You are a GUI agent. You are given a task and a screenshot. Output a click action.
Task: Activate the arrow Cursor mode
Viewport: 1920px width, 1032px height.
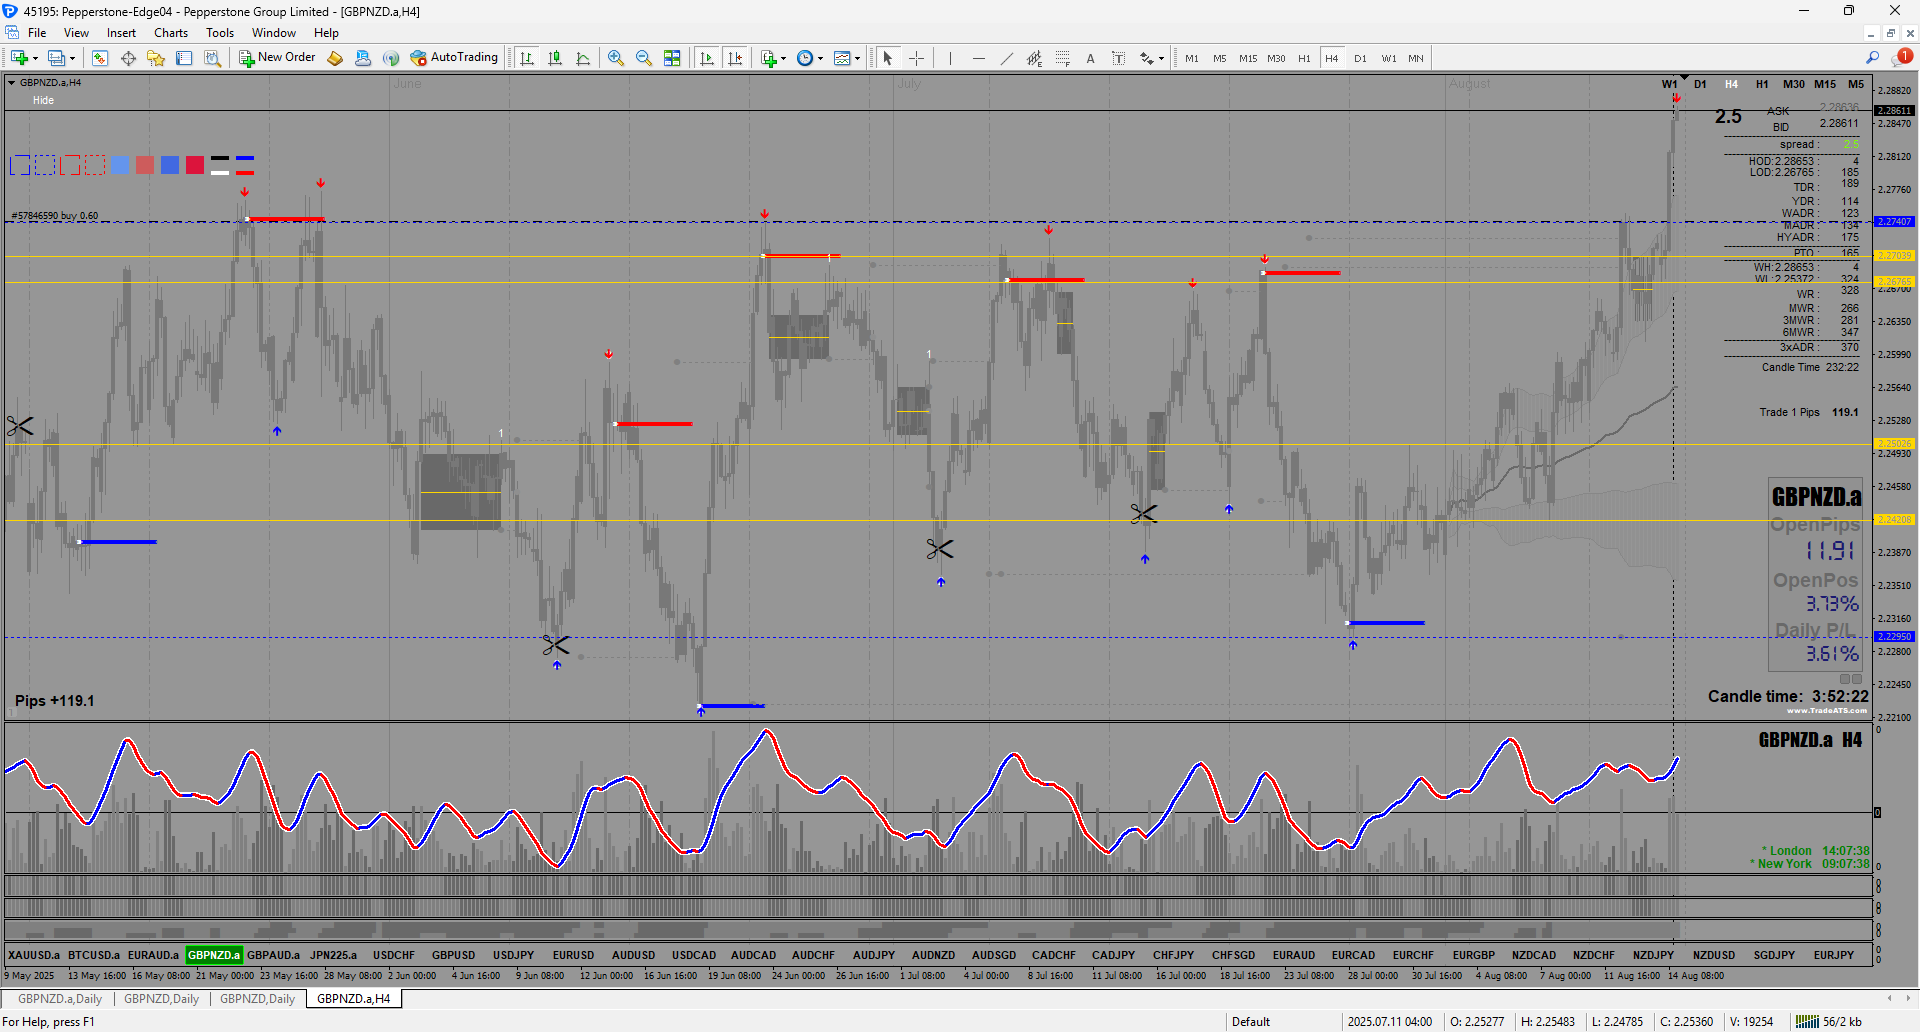[x=888, y=58]
